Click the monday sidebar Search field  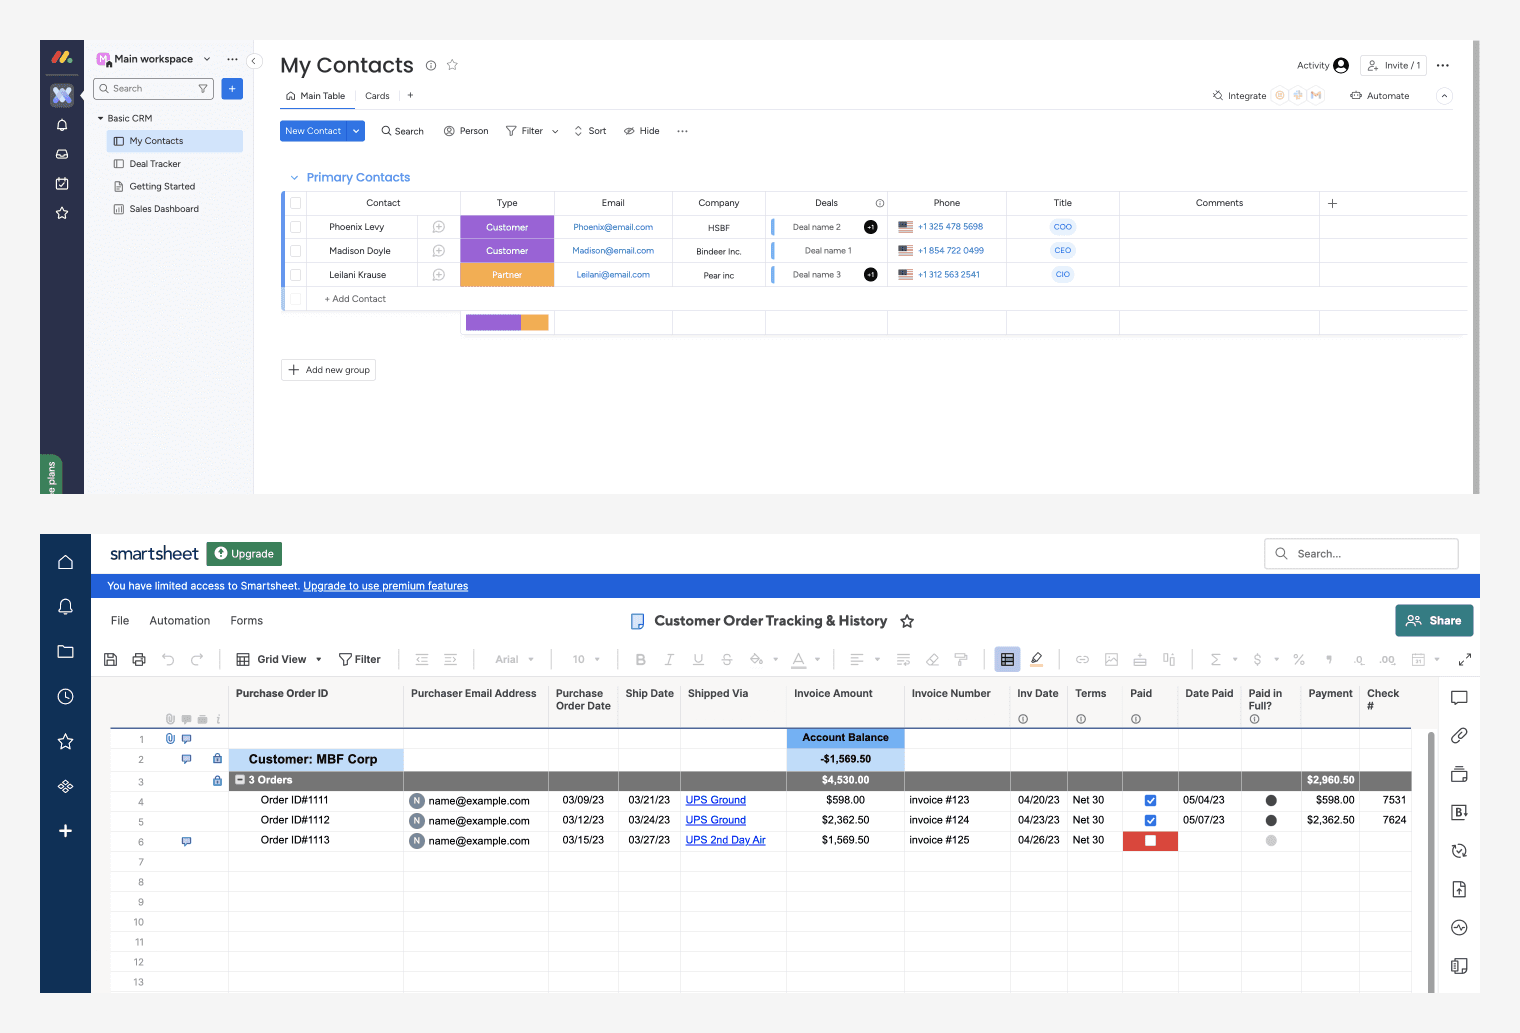pyautogui.click(x=153, y=89)
